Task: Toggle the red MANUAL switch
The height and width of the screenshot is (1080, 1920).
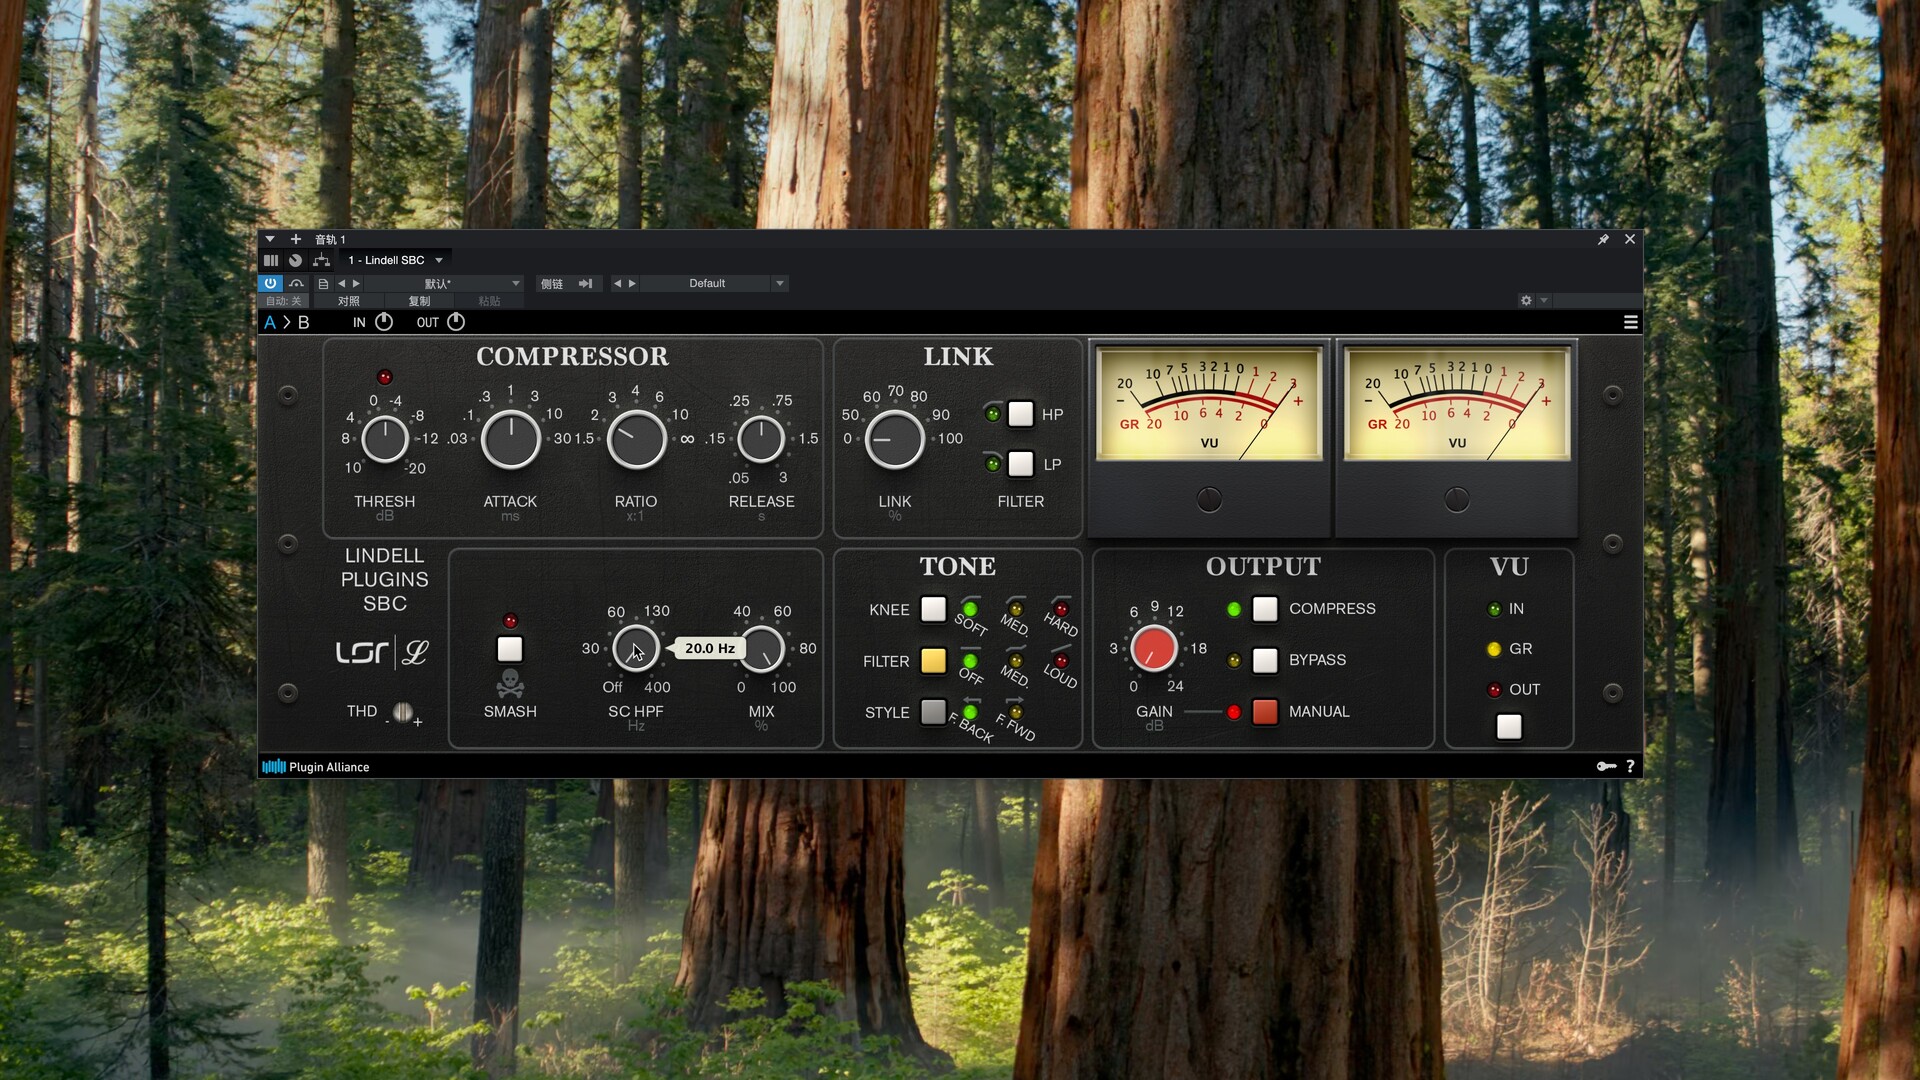Action: 1265,711
